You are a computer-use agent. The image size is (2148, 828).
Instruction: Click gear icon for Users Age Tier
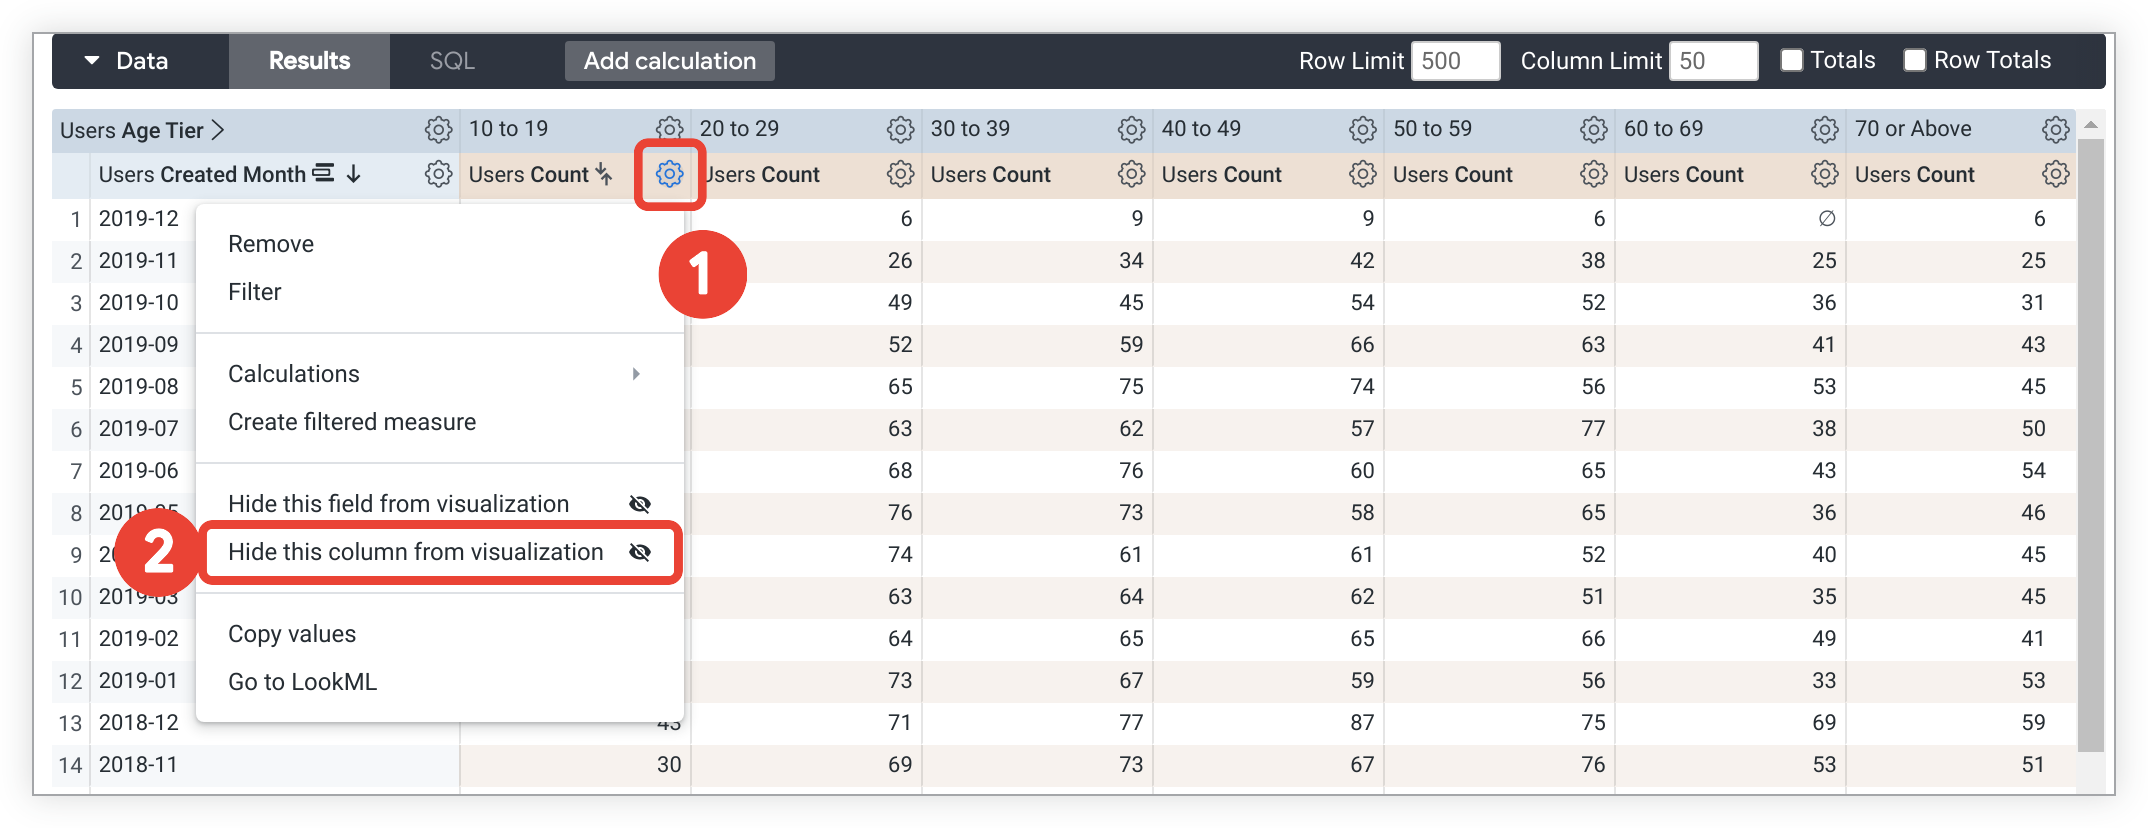coord(438,130)
